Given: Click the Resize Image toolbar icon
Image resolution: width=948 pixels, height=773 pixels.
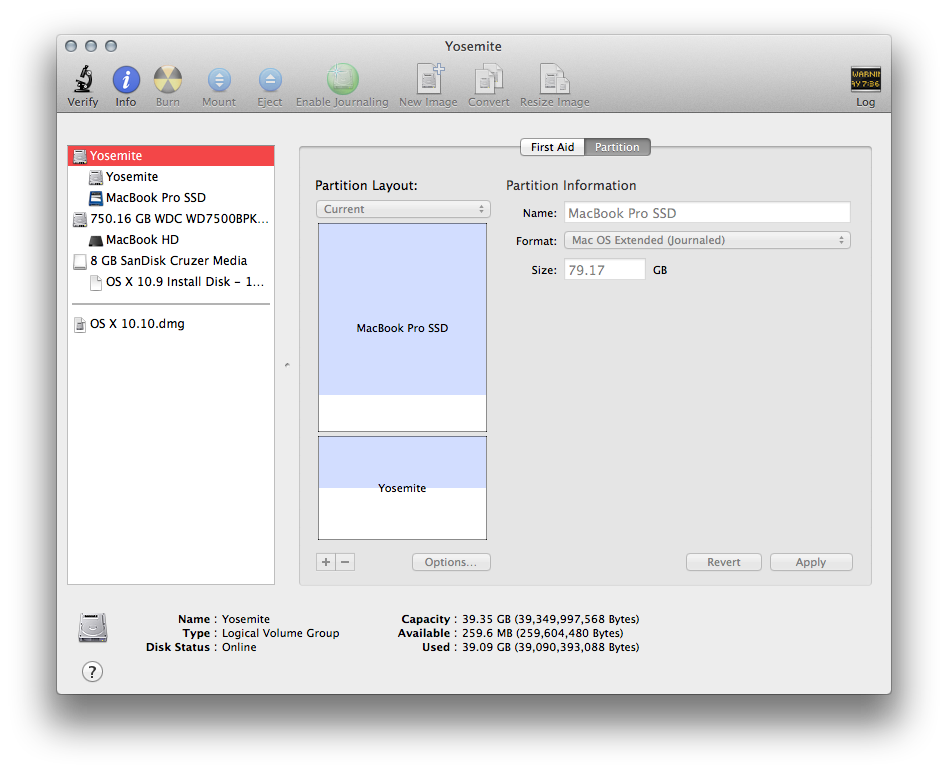Looking at the screenshot, I should click(x=554, y=79).
